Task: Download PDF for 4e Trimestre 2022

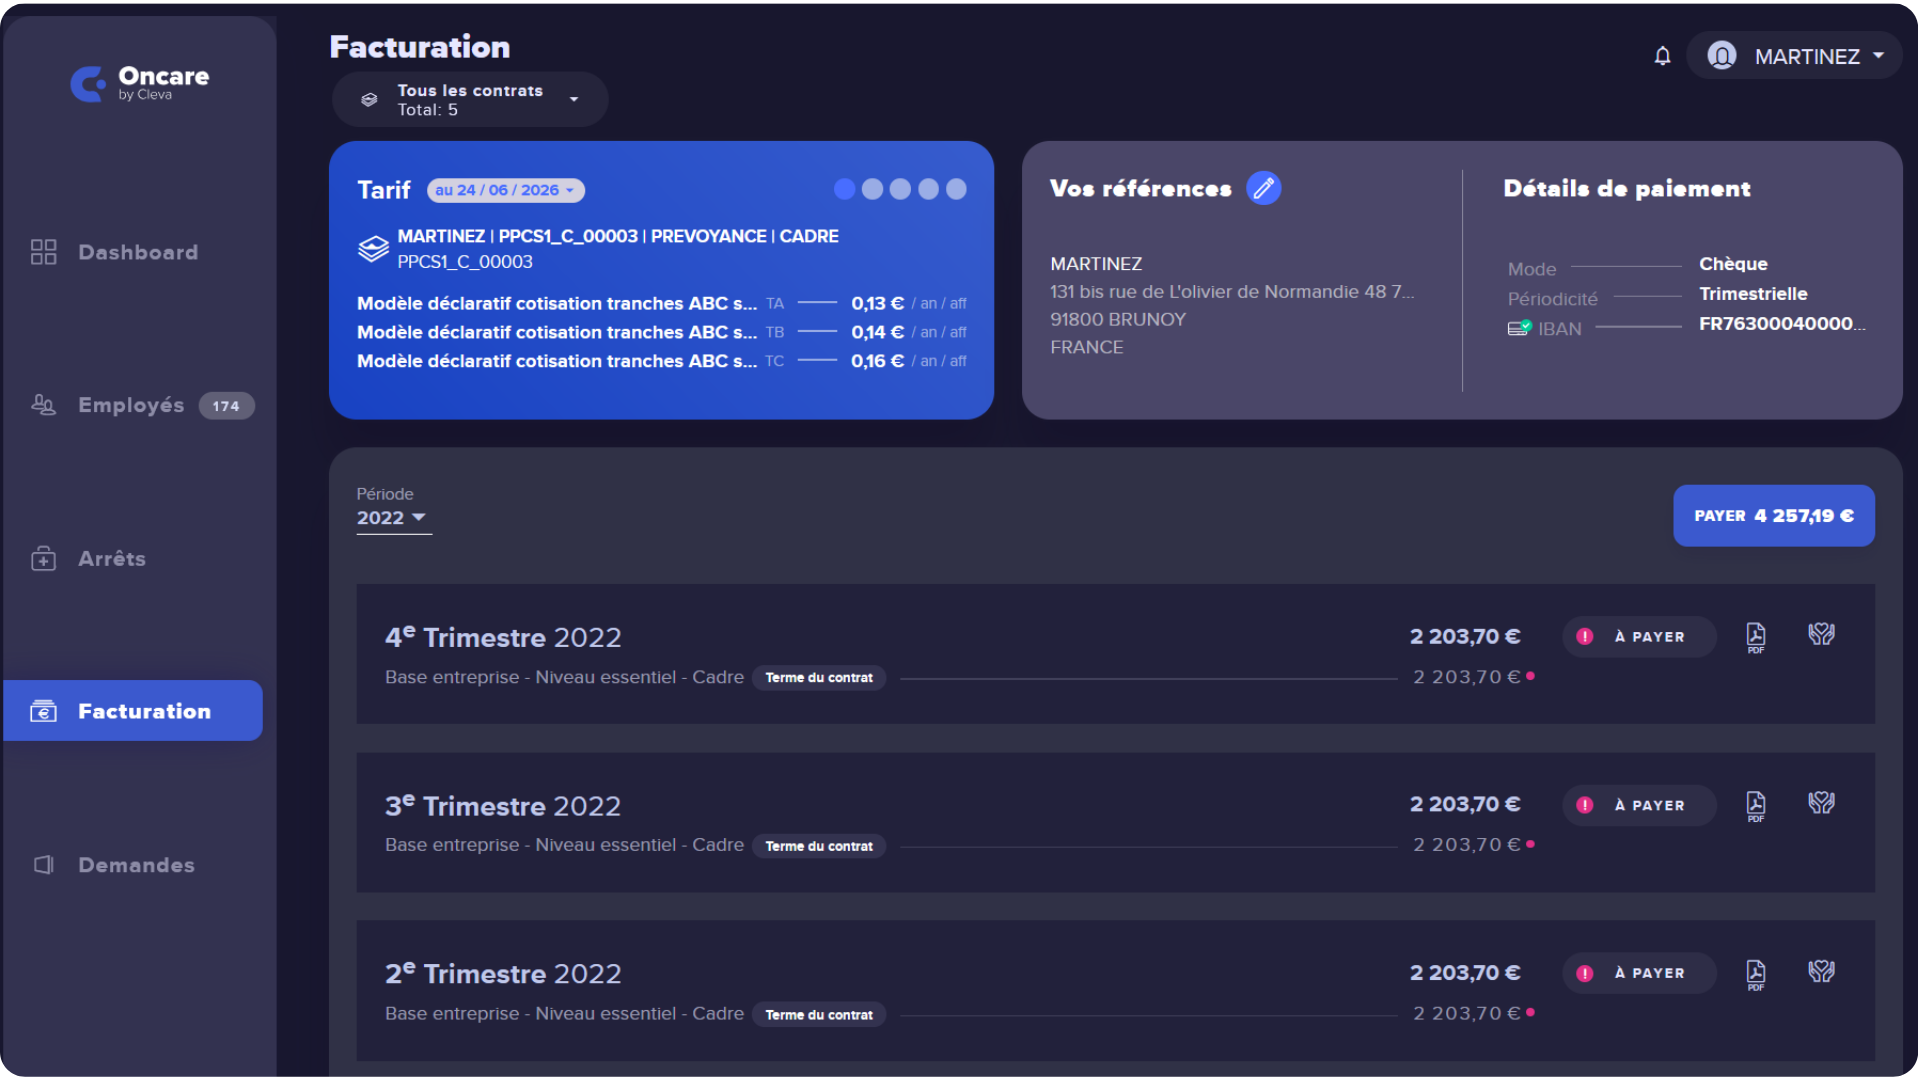Action: pos(1756,637)
